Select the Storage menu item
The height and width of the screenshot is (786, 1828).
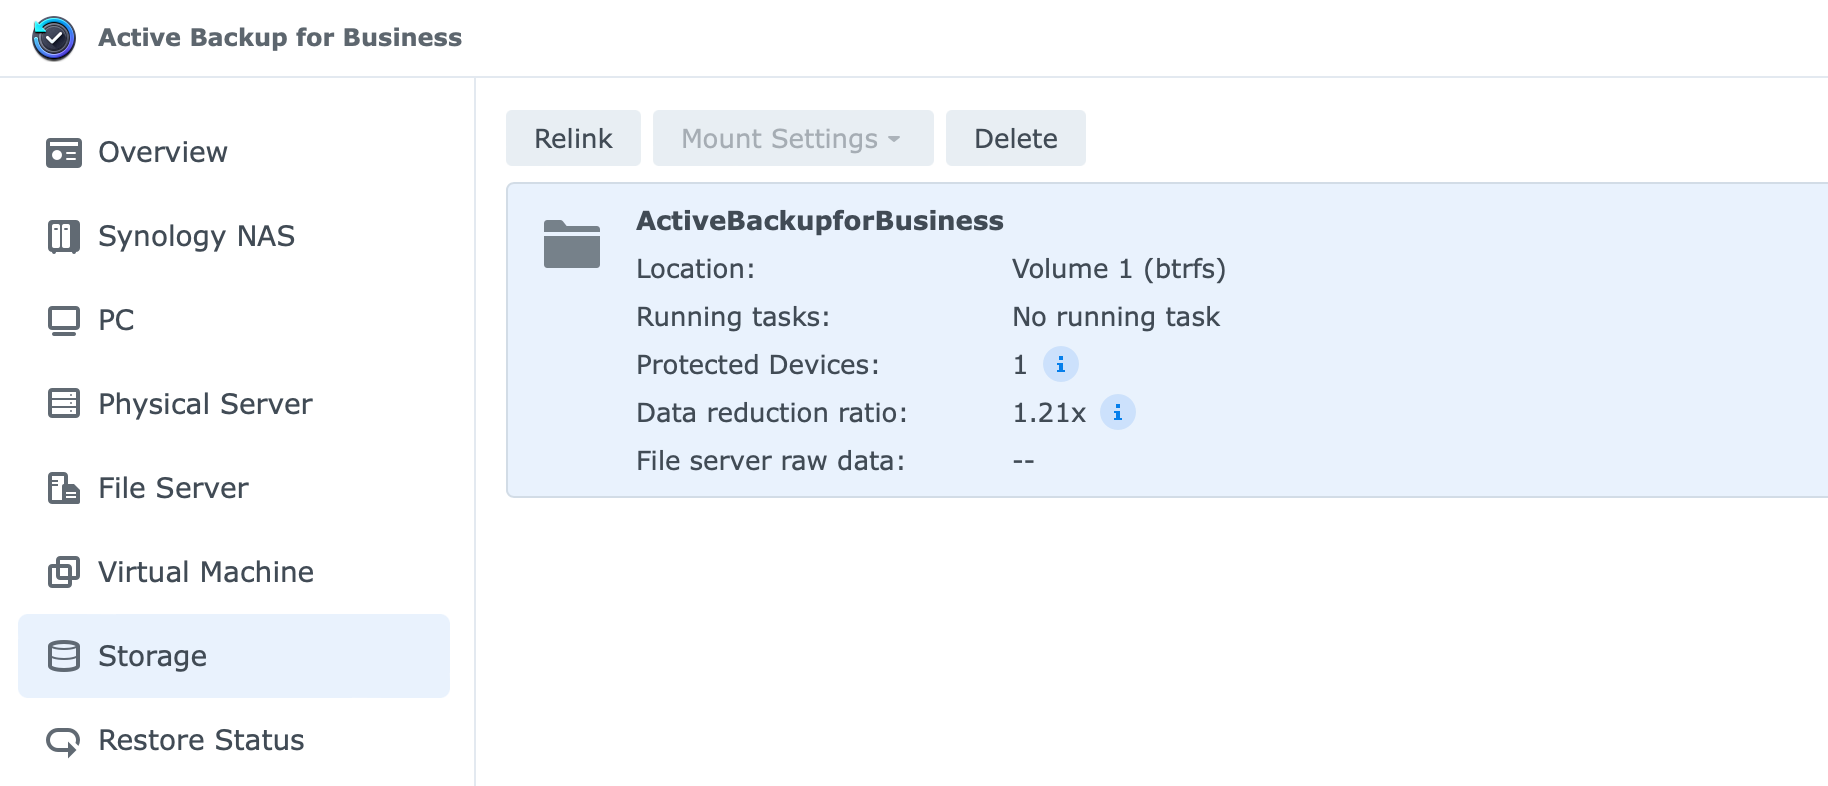pos(234,656)
